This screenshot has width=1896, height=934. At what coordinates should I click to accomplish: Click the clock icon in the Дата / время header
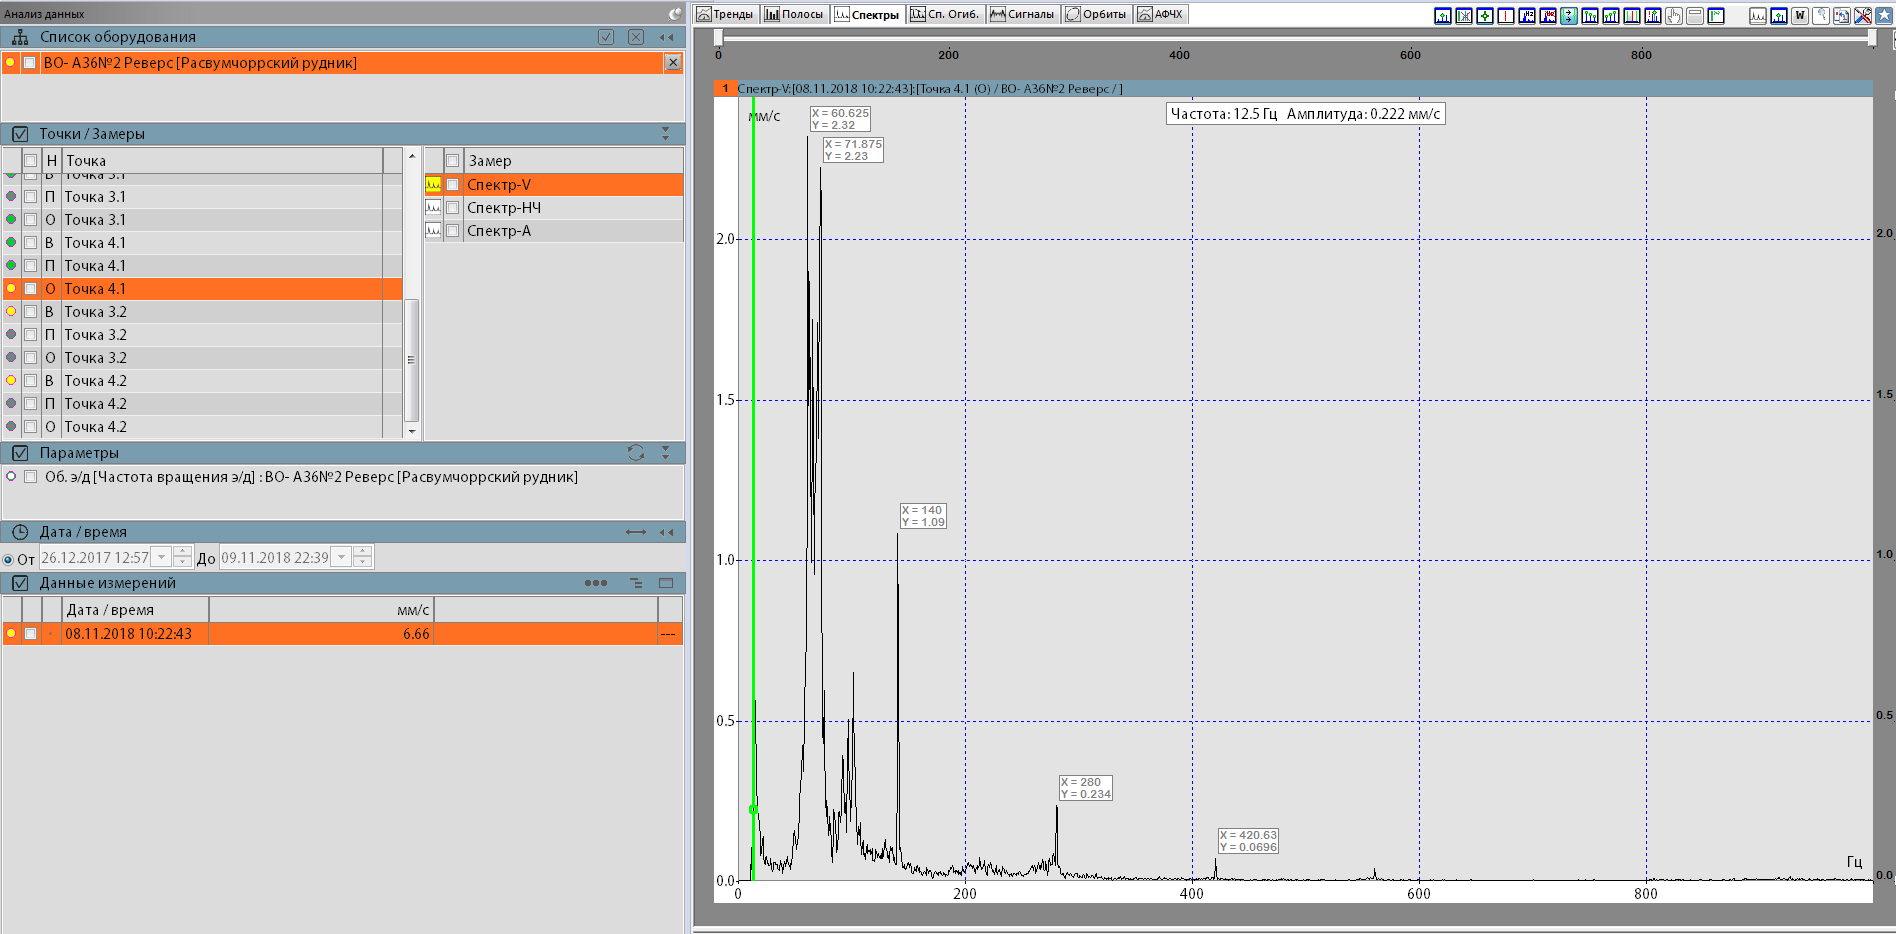pos(20,532)
